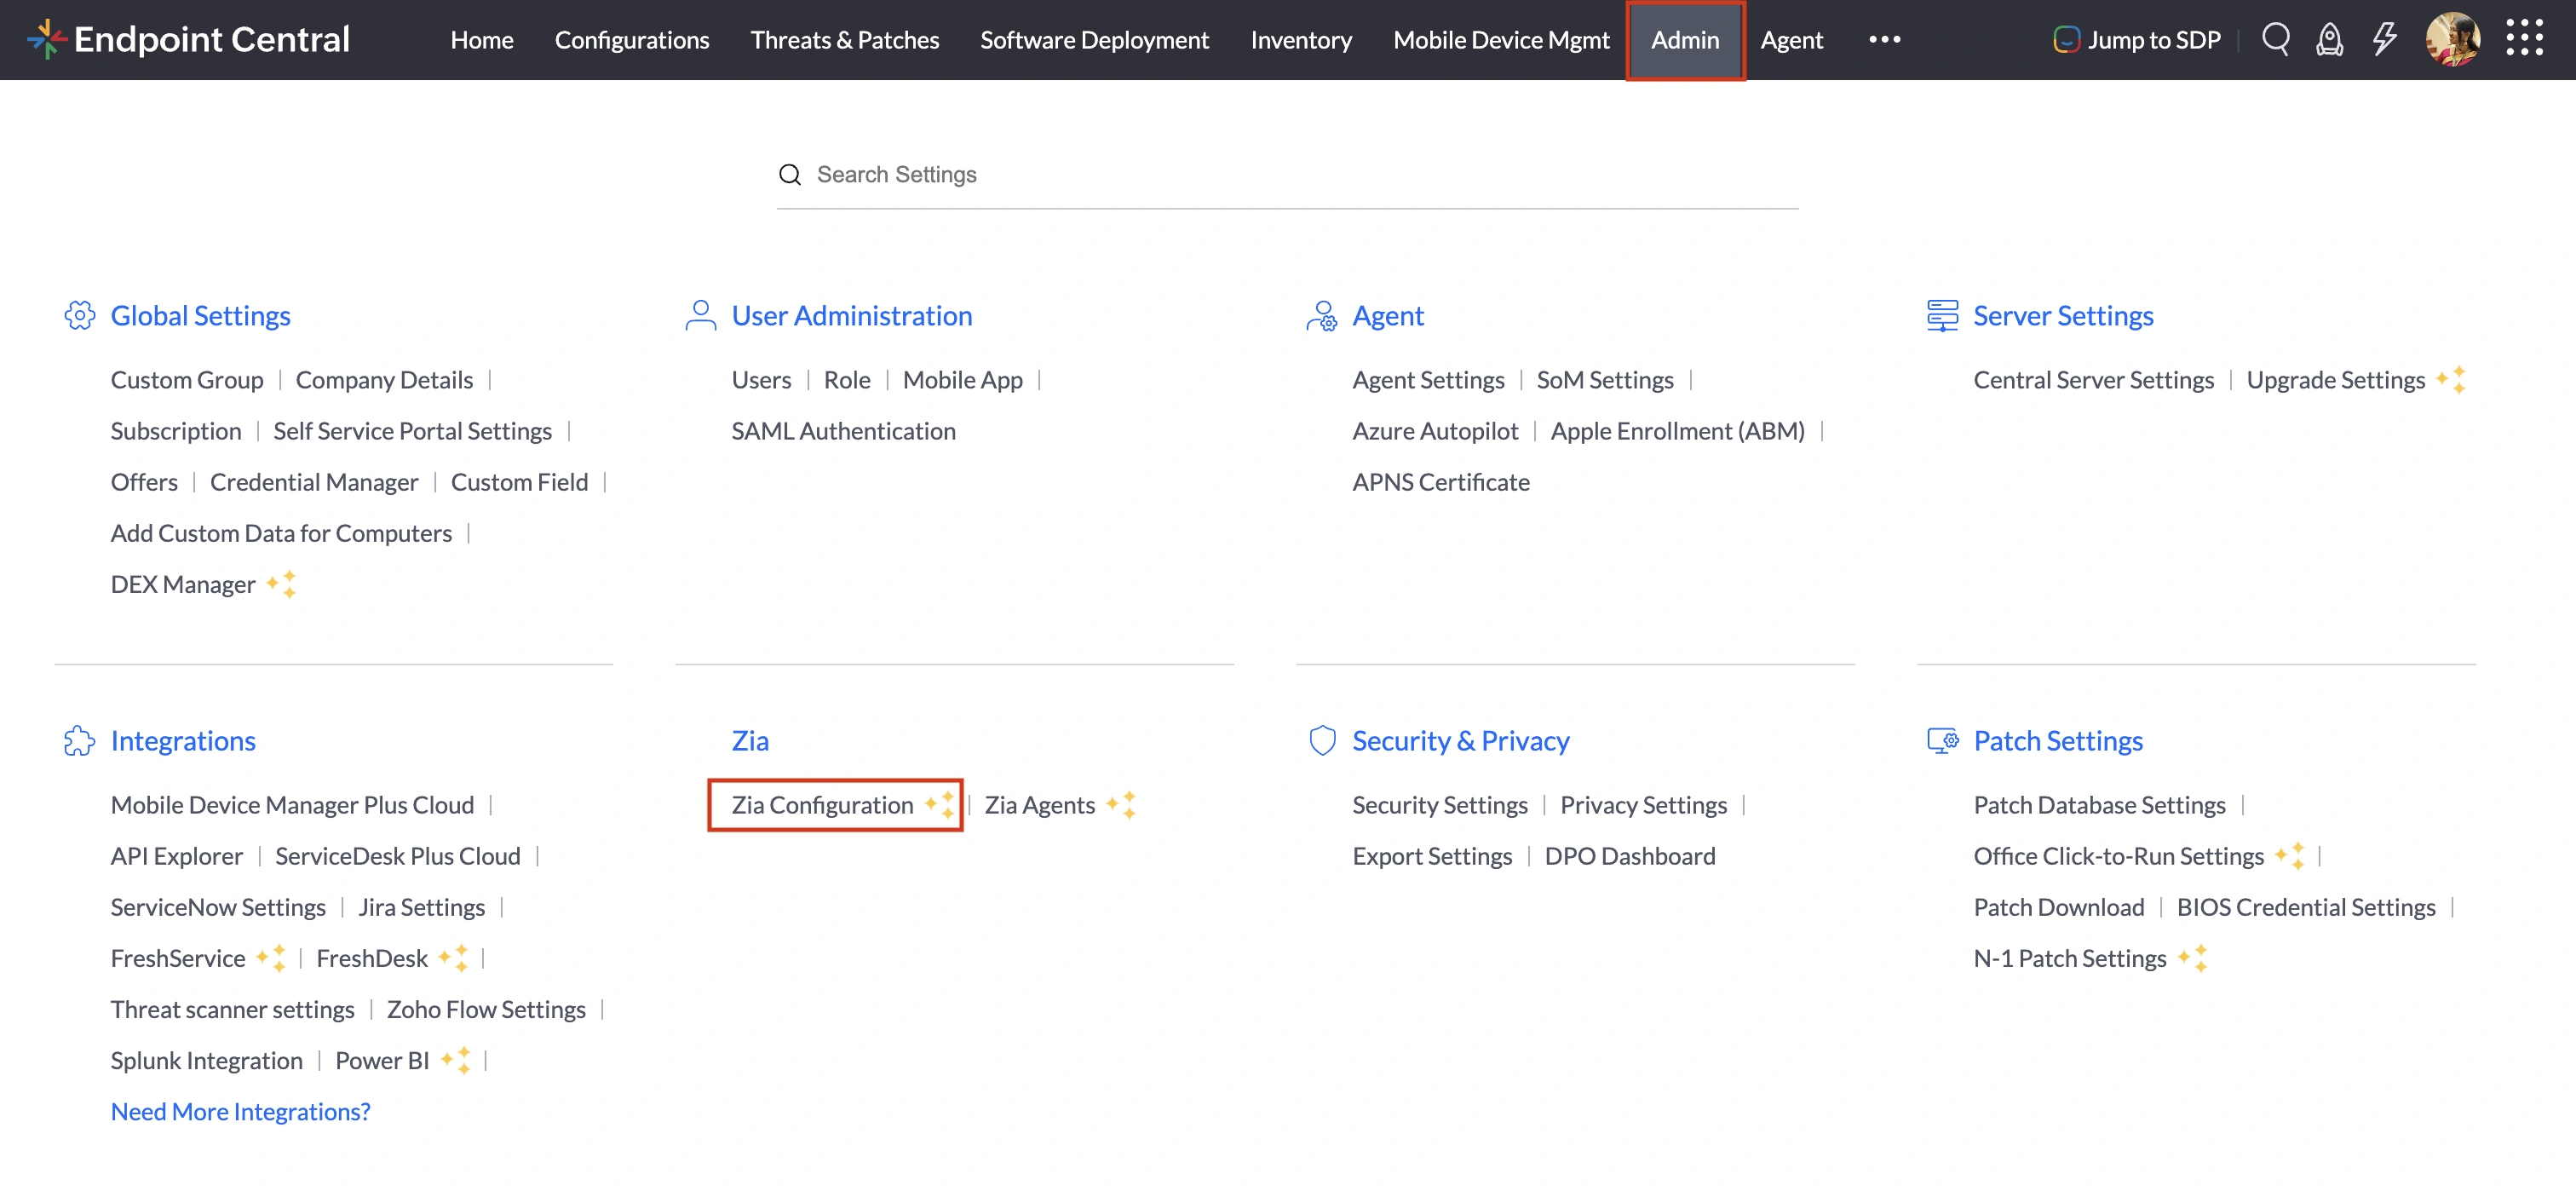The width and height of the screenshot is (2576, 1191).
Task: Open Add Custom Data for Computers
Action: [x=281, y=532]
